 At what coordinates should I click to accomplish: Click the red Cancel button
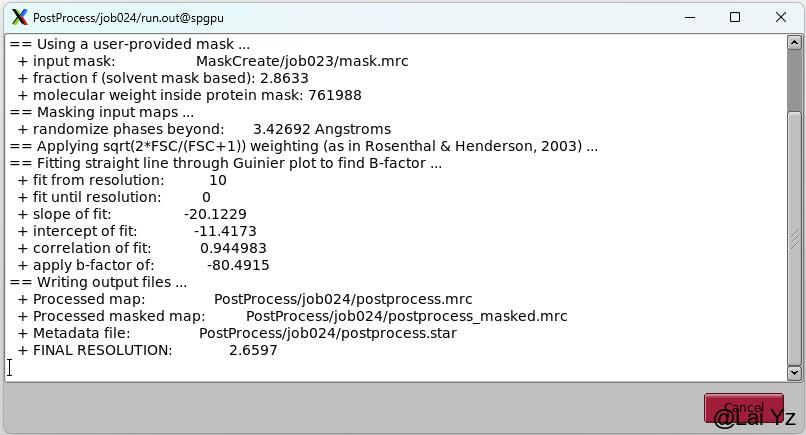click(744, 408)
